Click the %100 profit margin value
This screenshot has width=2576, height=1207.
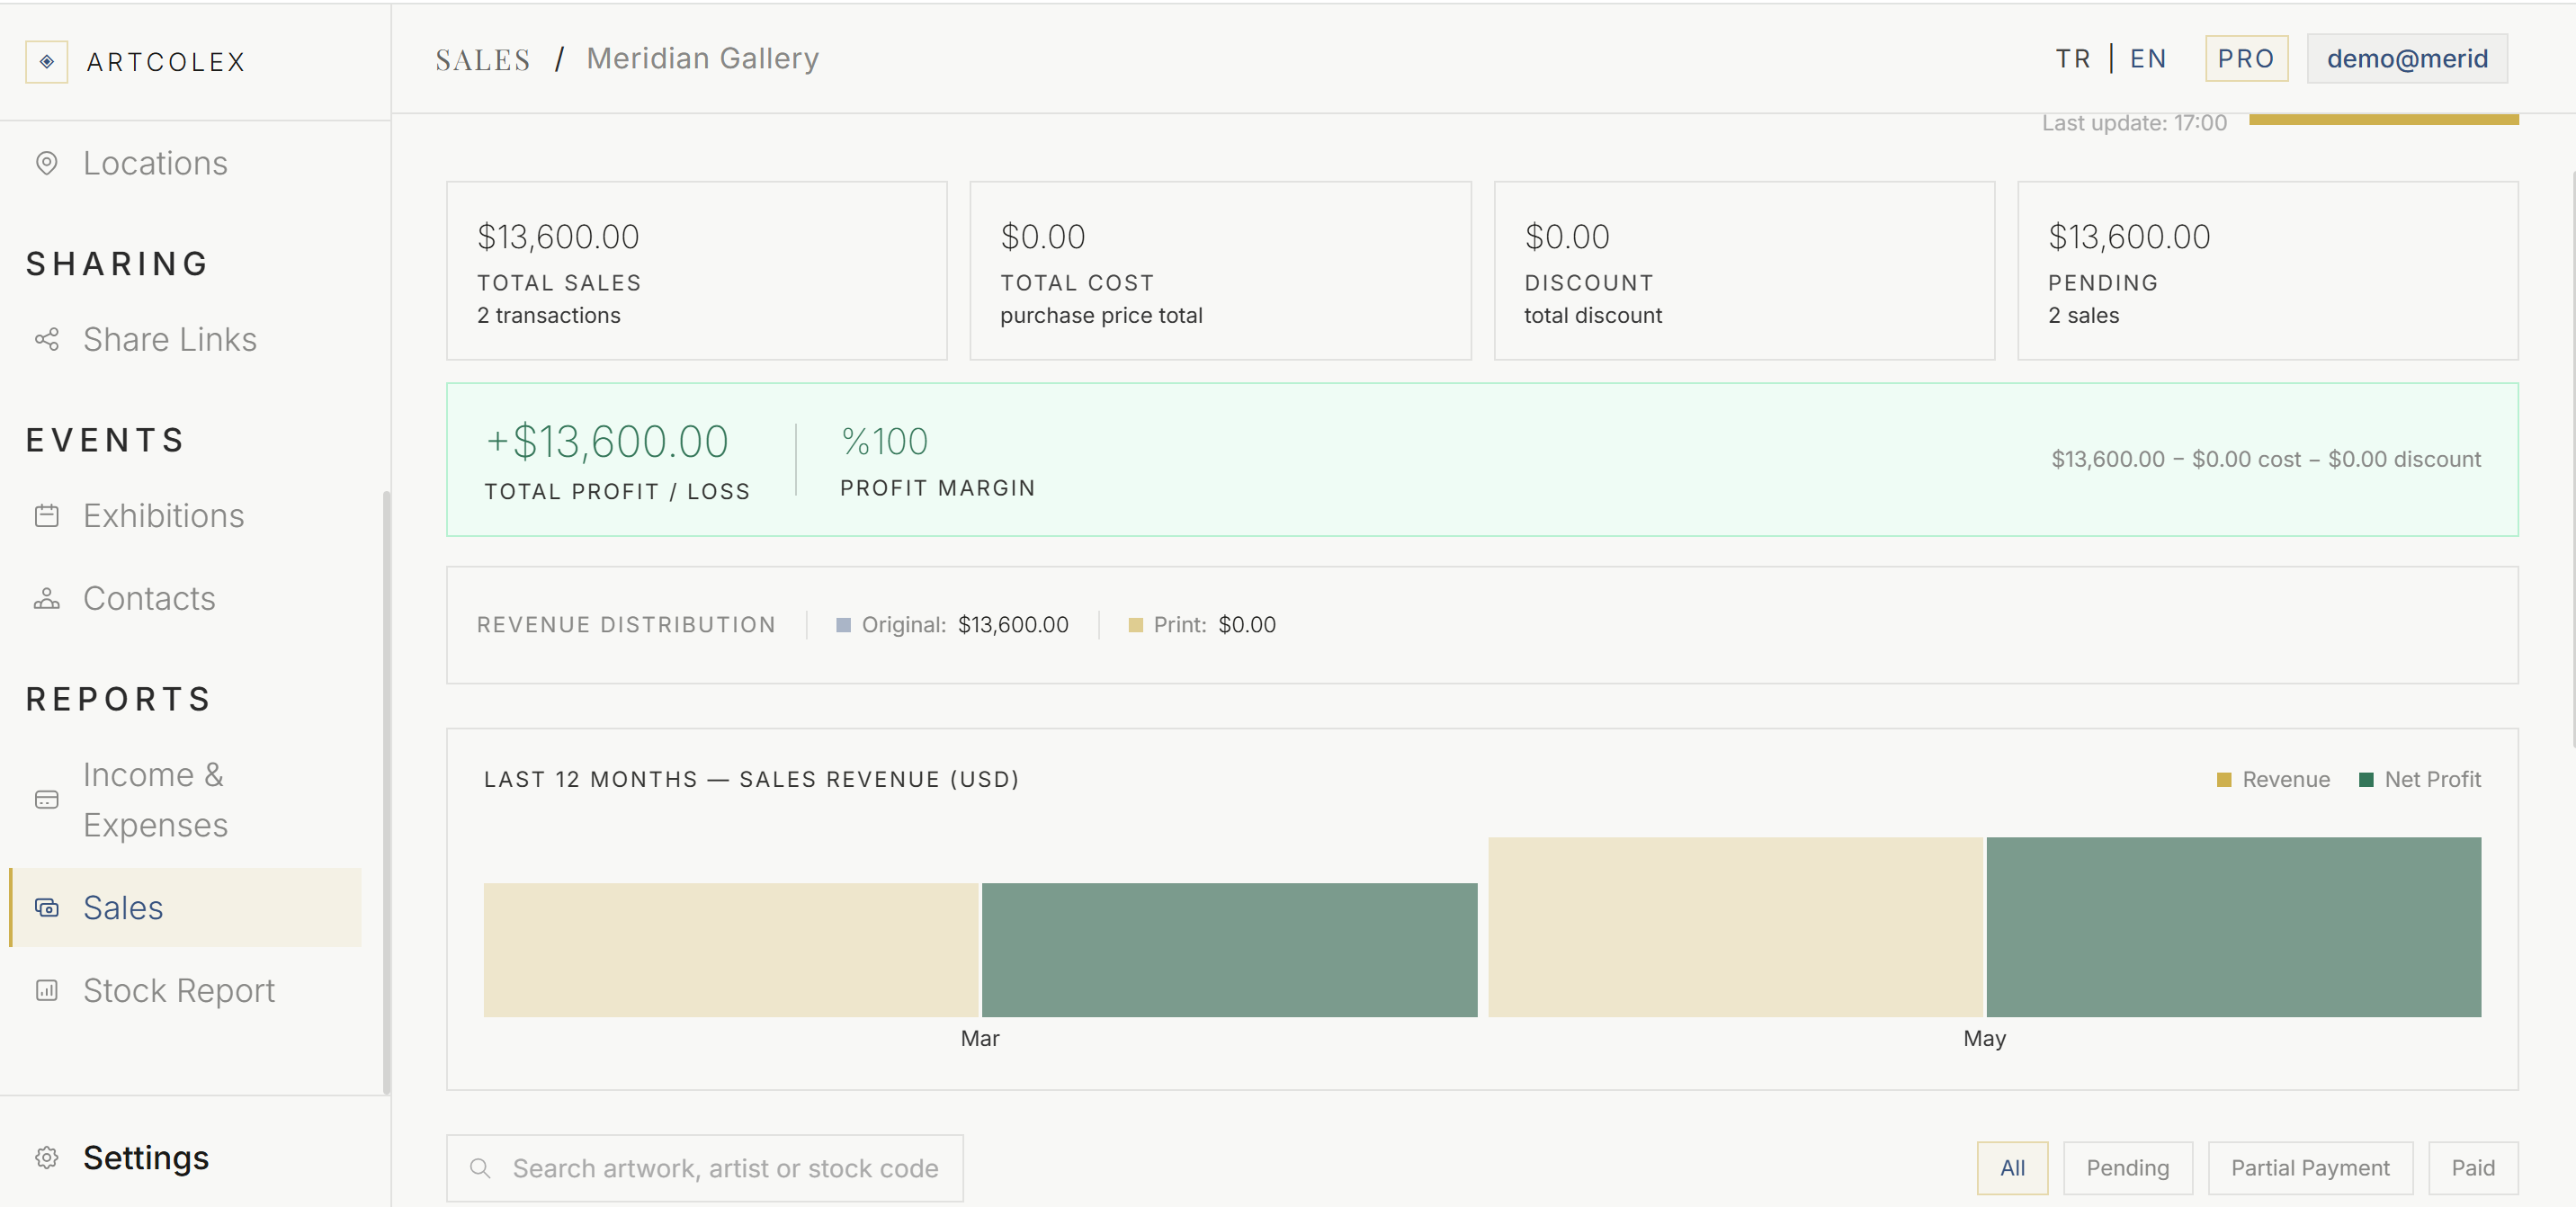(884, 442)
